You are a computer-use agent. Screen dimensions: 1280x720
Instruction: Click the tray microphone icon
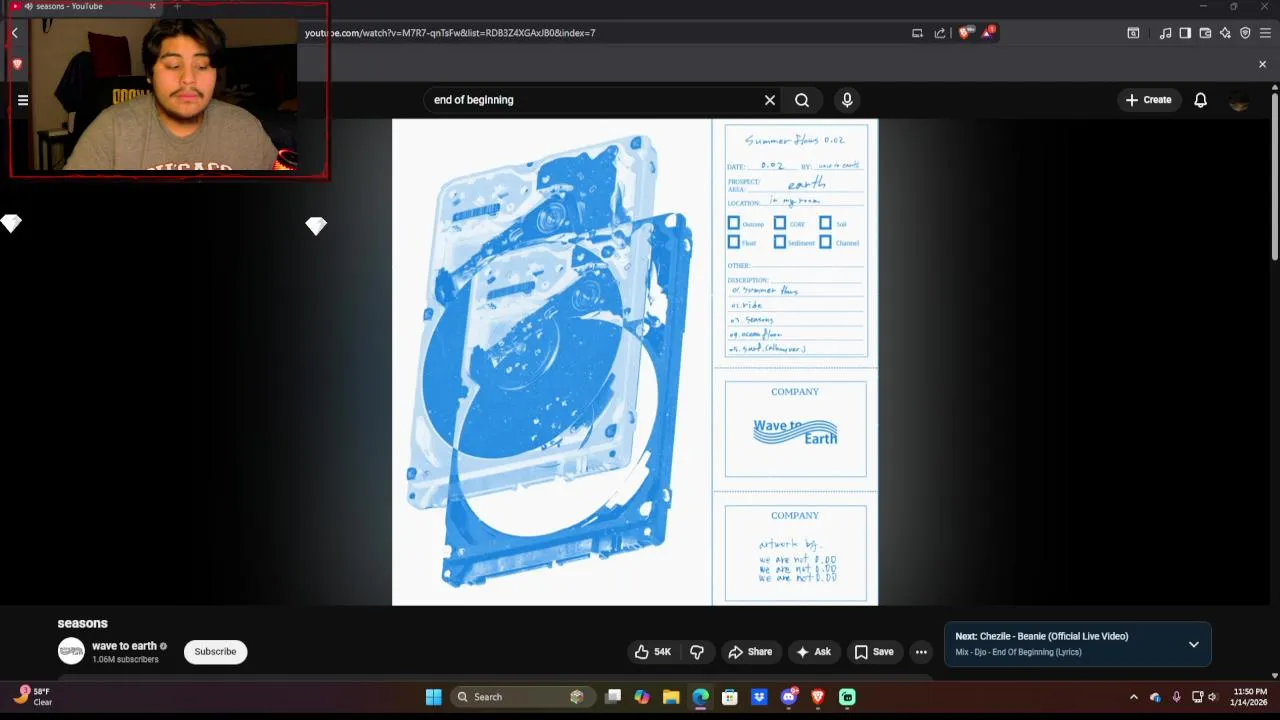(1176, 697)
